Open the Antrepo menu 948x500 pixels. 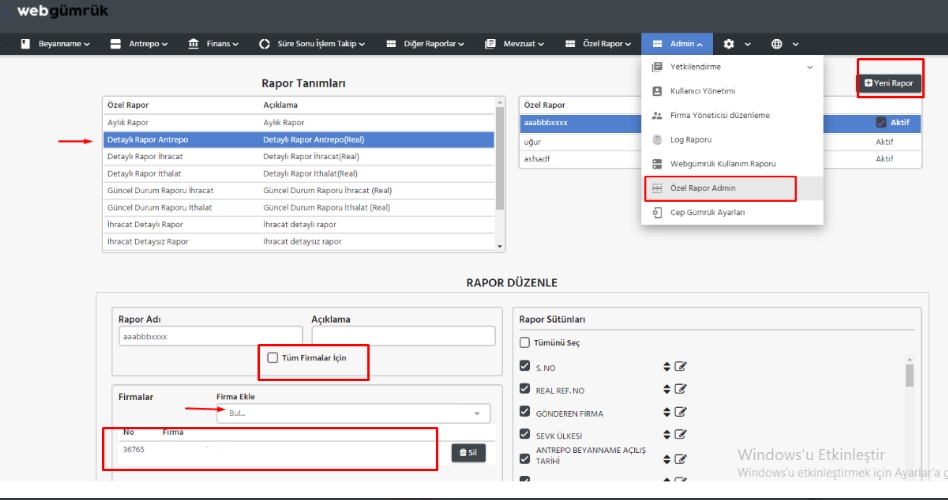click(138, 44)
